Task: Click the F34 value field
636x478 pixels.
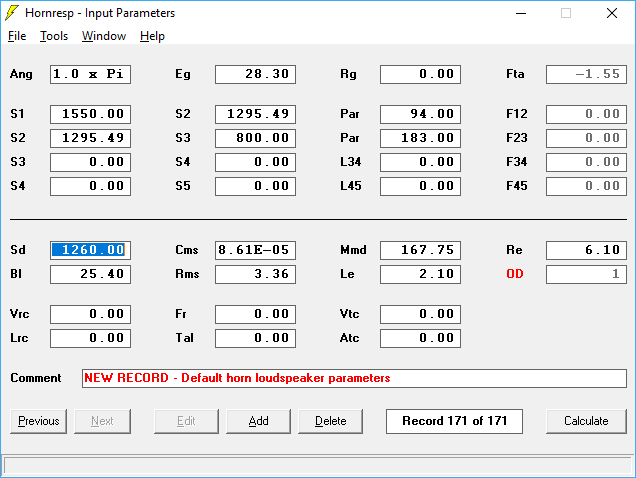Action: 586,162
